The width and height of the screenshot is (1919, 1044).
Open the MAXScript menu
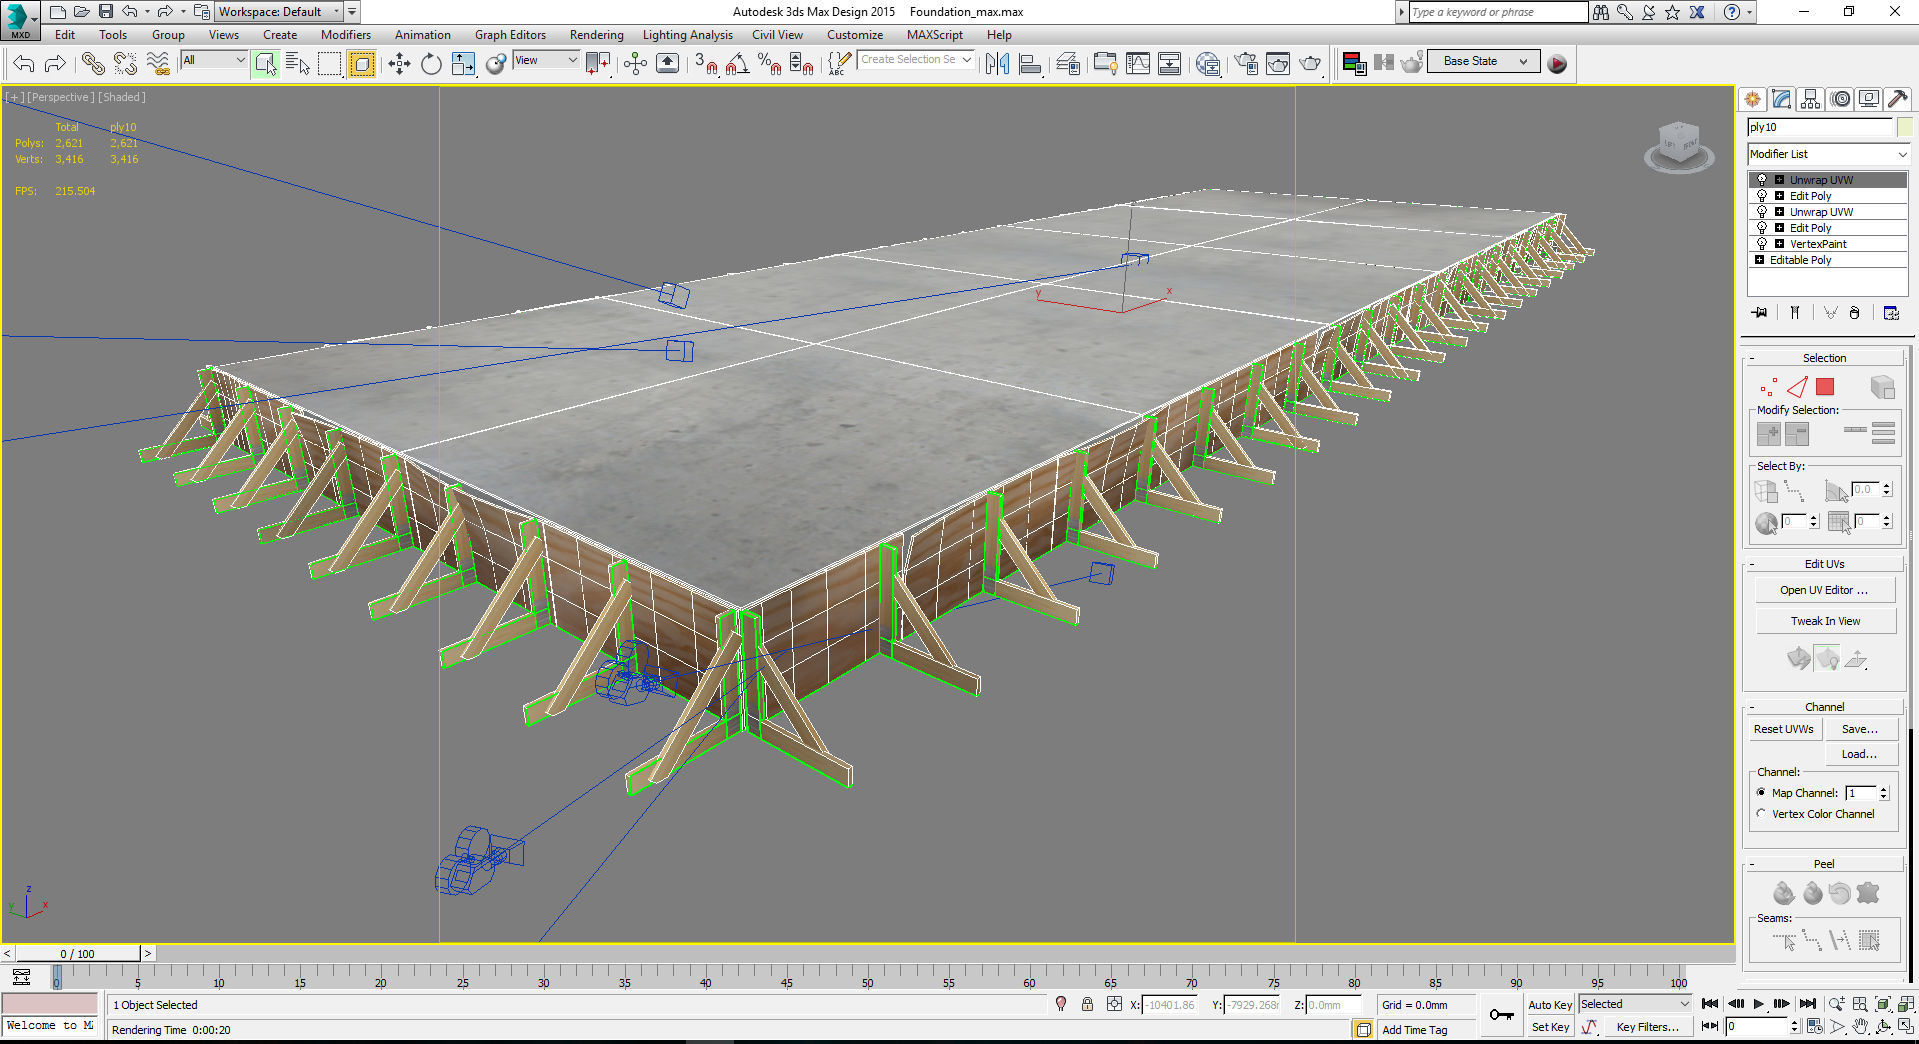[x=935, y=35]
